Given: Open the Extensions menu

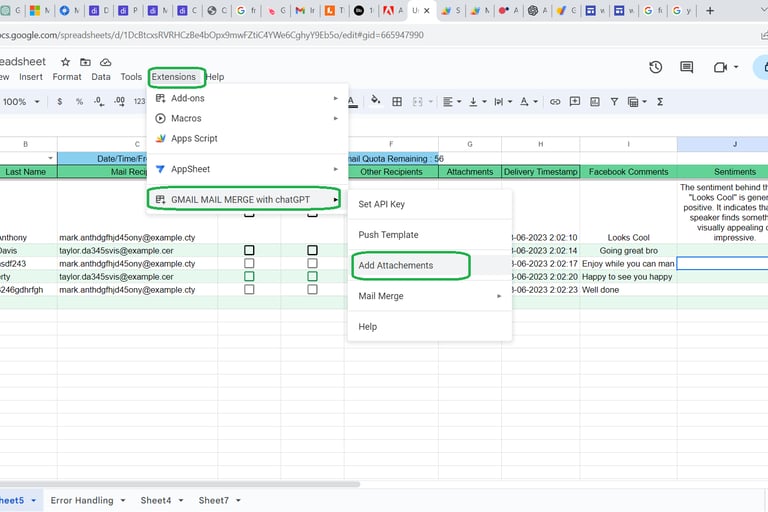Looking at the screenshot, I should coord(173,77).
